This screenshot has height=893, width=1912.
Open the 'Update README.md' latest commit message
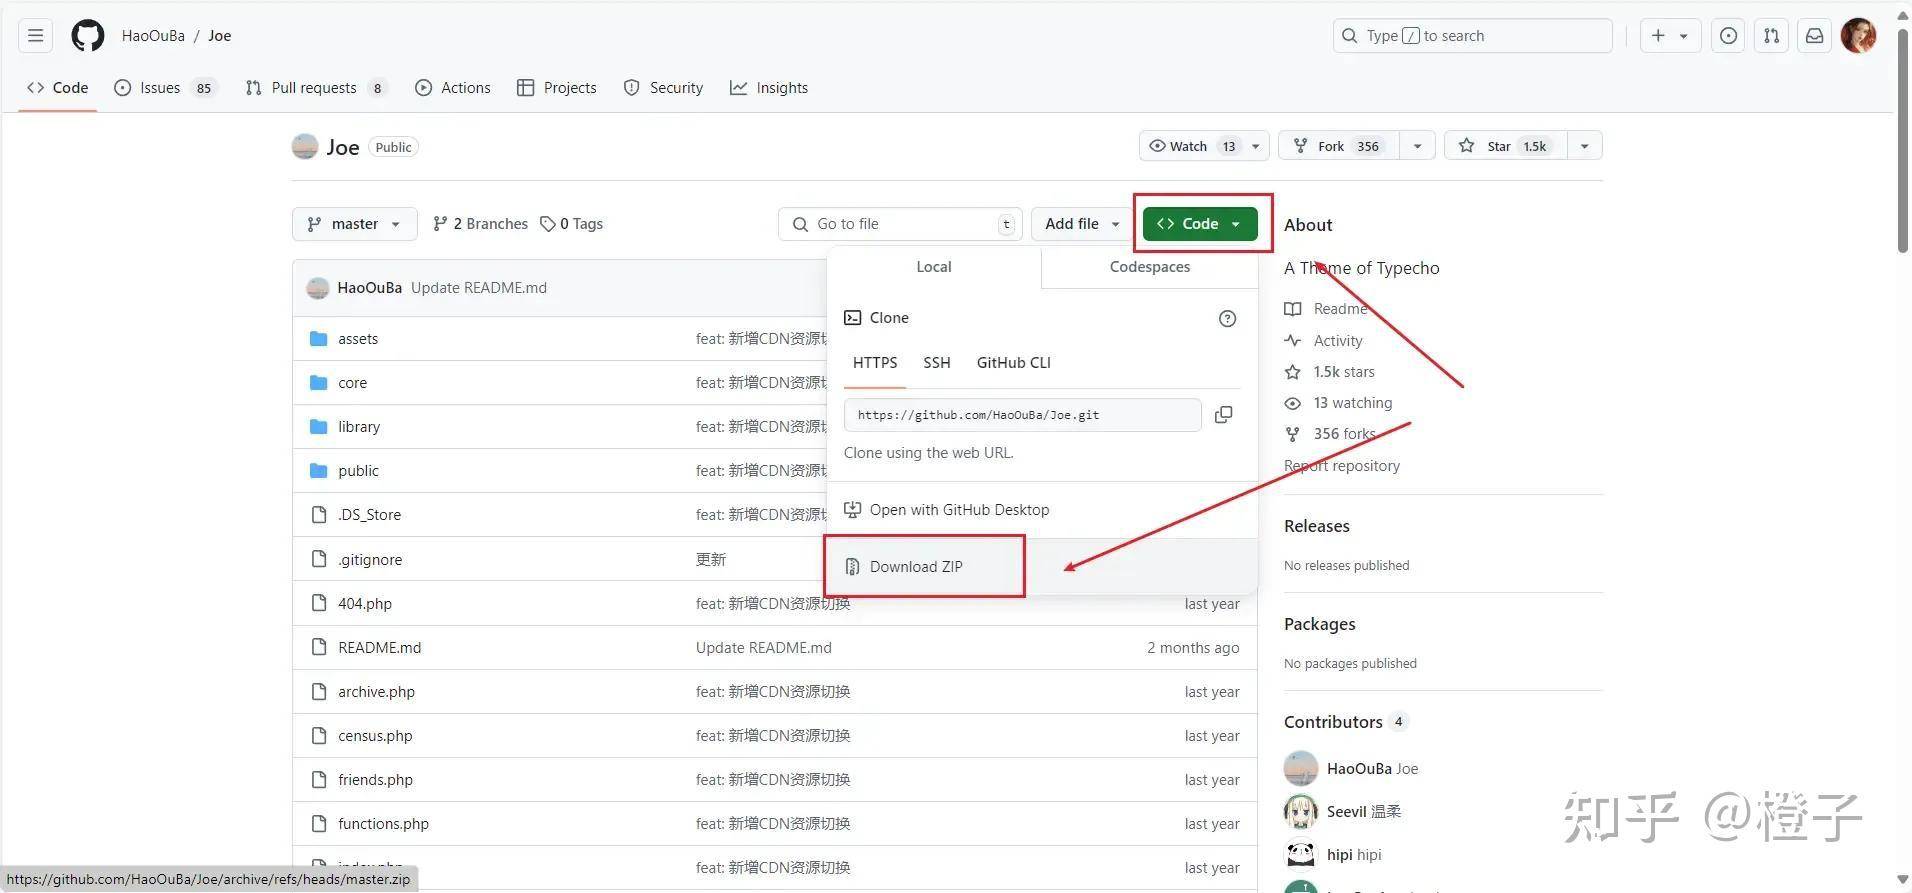coord(479,288)
